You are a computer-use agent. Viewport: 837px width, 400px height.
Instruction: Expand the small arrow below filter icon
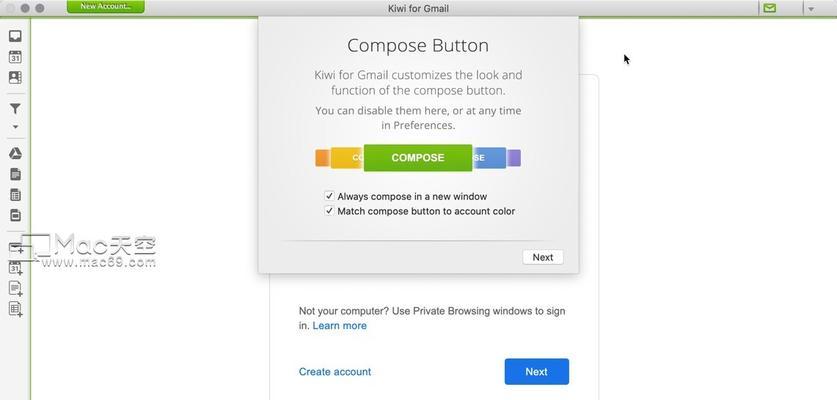[15, 127]
